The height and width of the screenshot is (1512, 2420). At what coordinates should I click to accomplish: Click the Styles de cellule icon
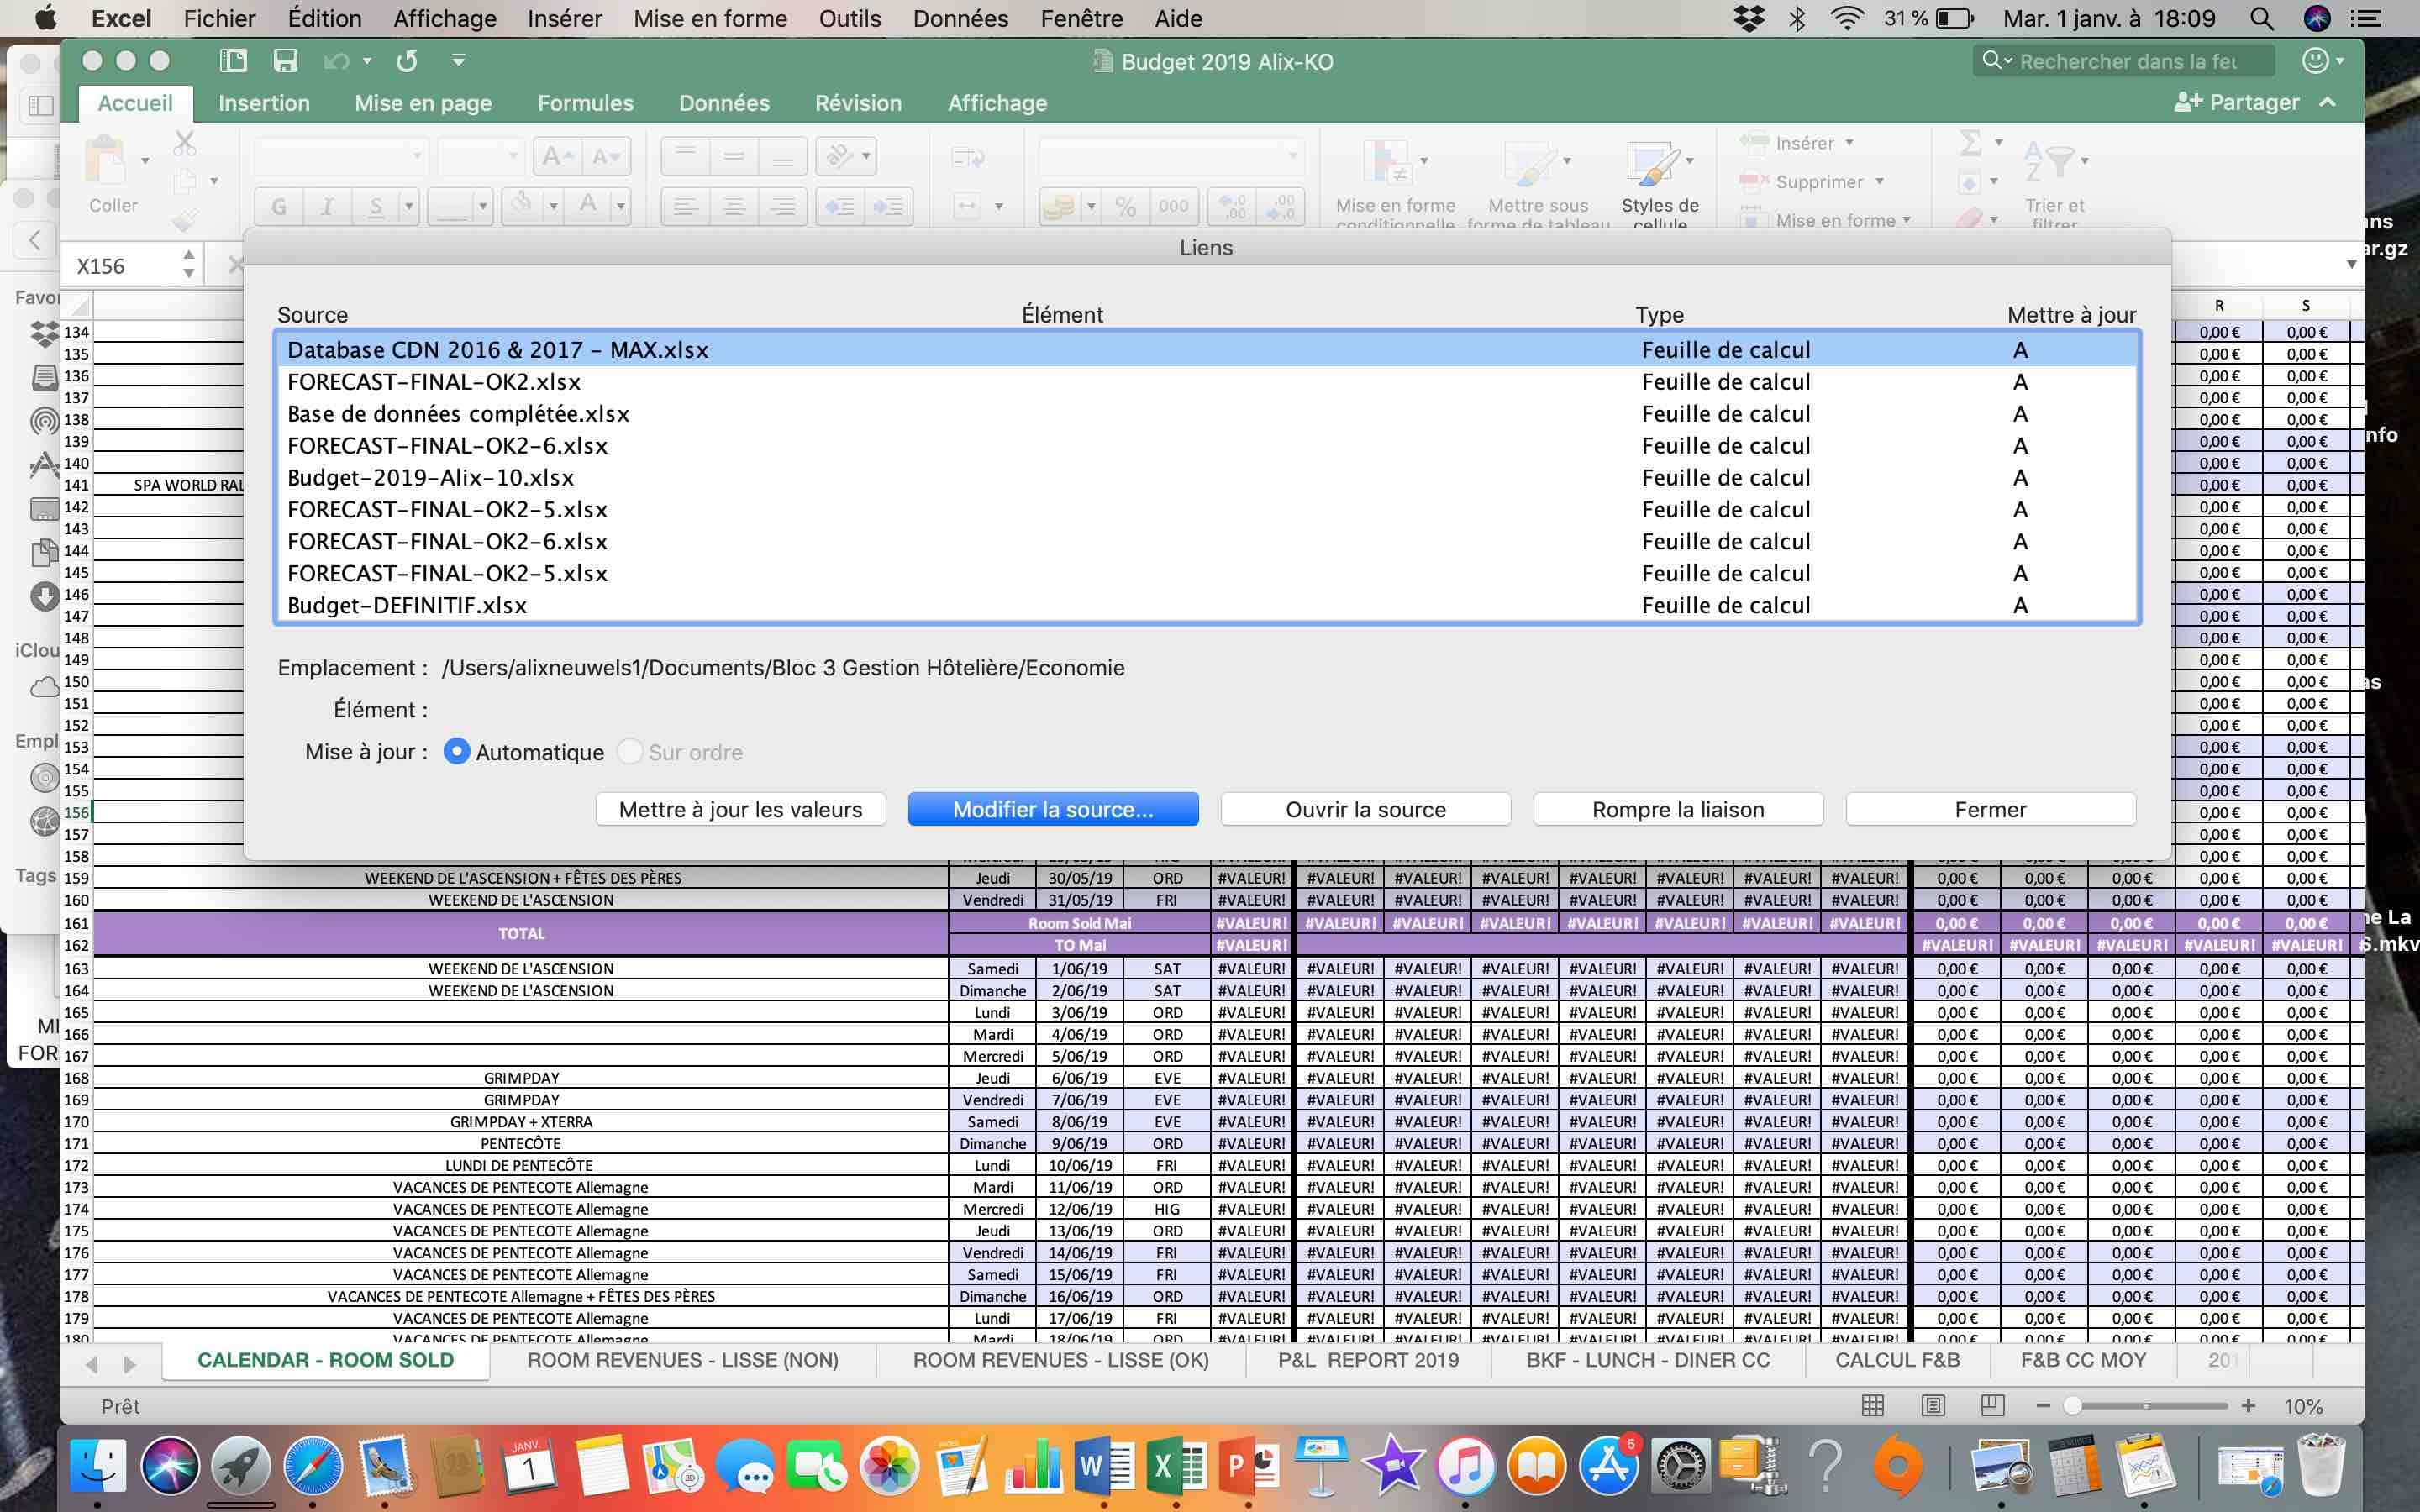(x=1652, y=163)
